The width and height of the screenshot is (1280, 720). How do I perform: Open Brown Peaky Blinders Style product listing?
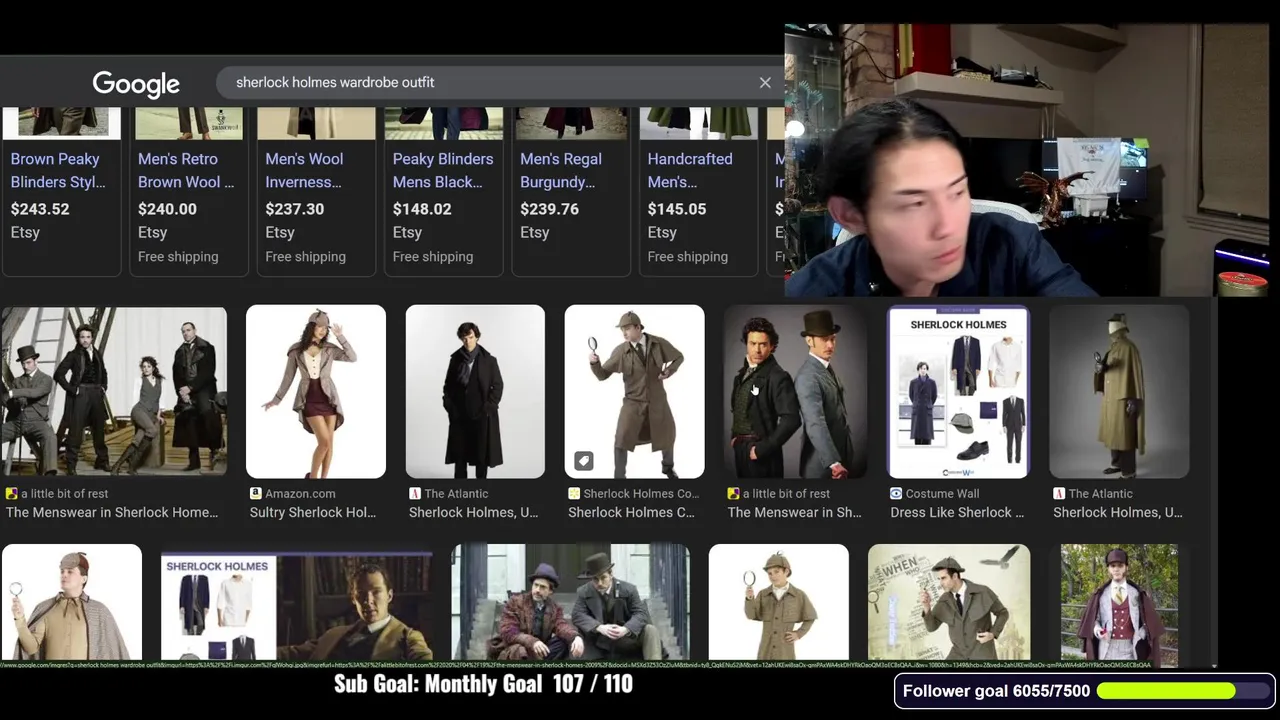58,170
